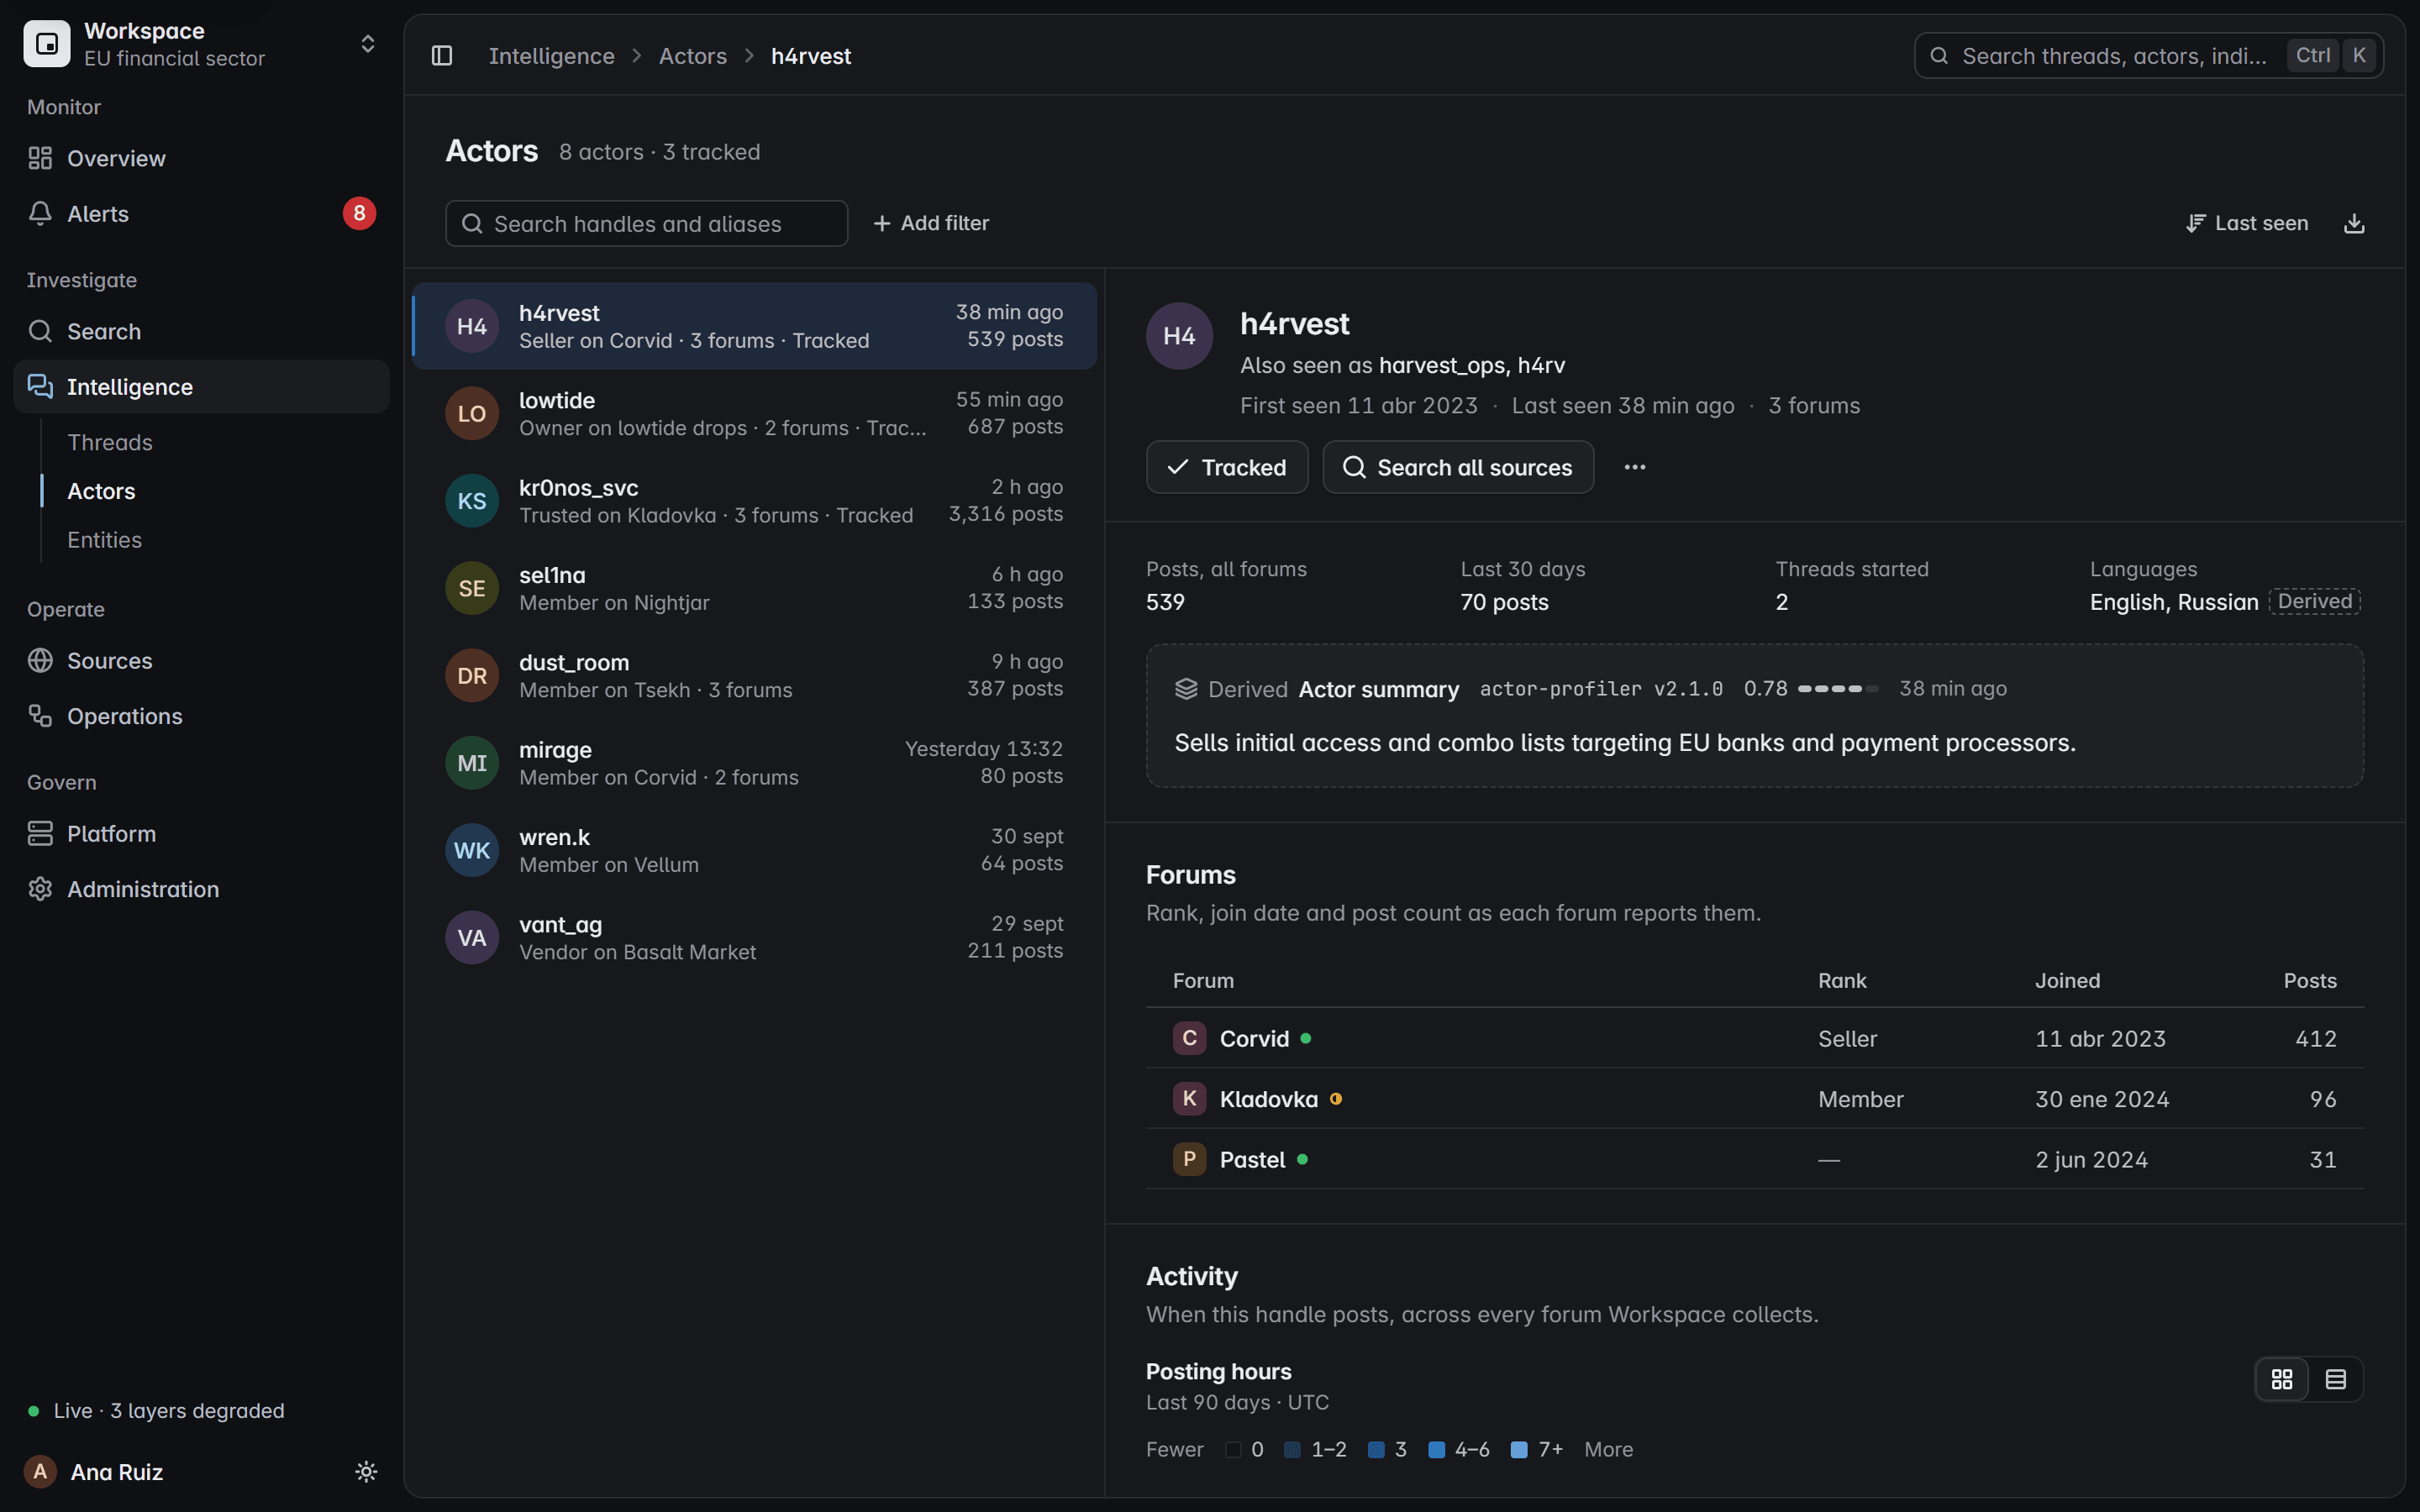Screen dimensions: 2420x1512
Task: Open the Pastel forum row
Action: (1754, 1159)
